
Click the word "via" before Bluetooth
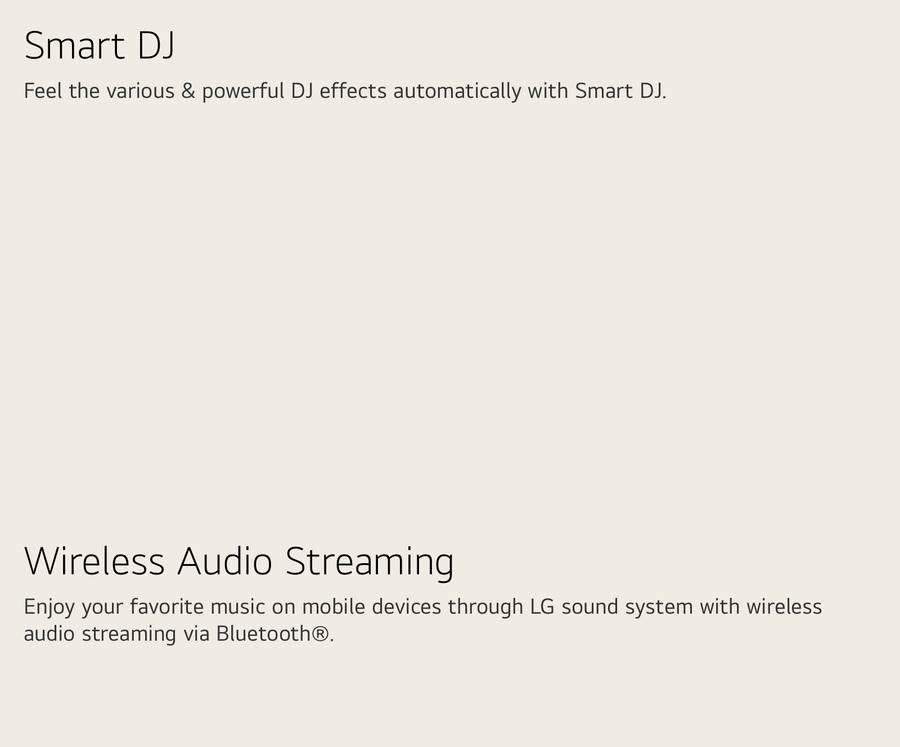click(x=196, y=634)
